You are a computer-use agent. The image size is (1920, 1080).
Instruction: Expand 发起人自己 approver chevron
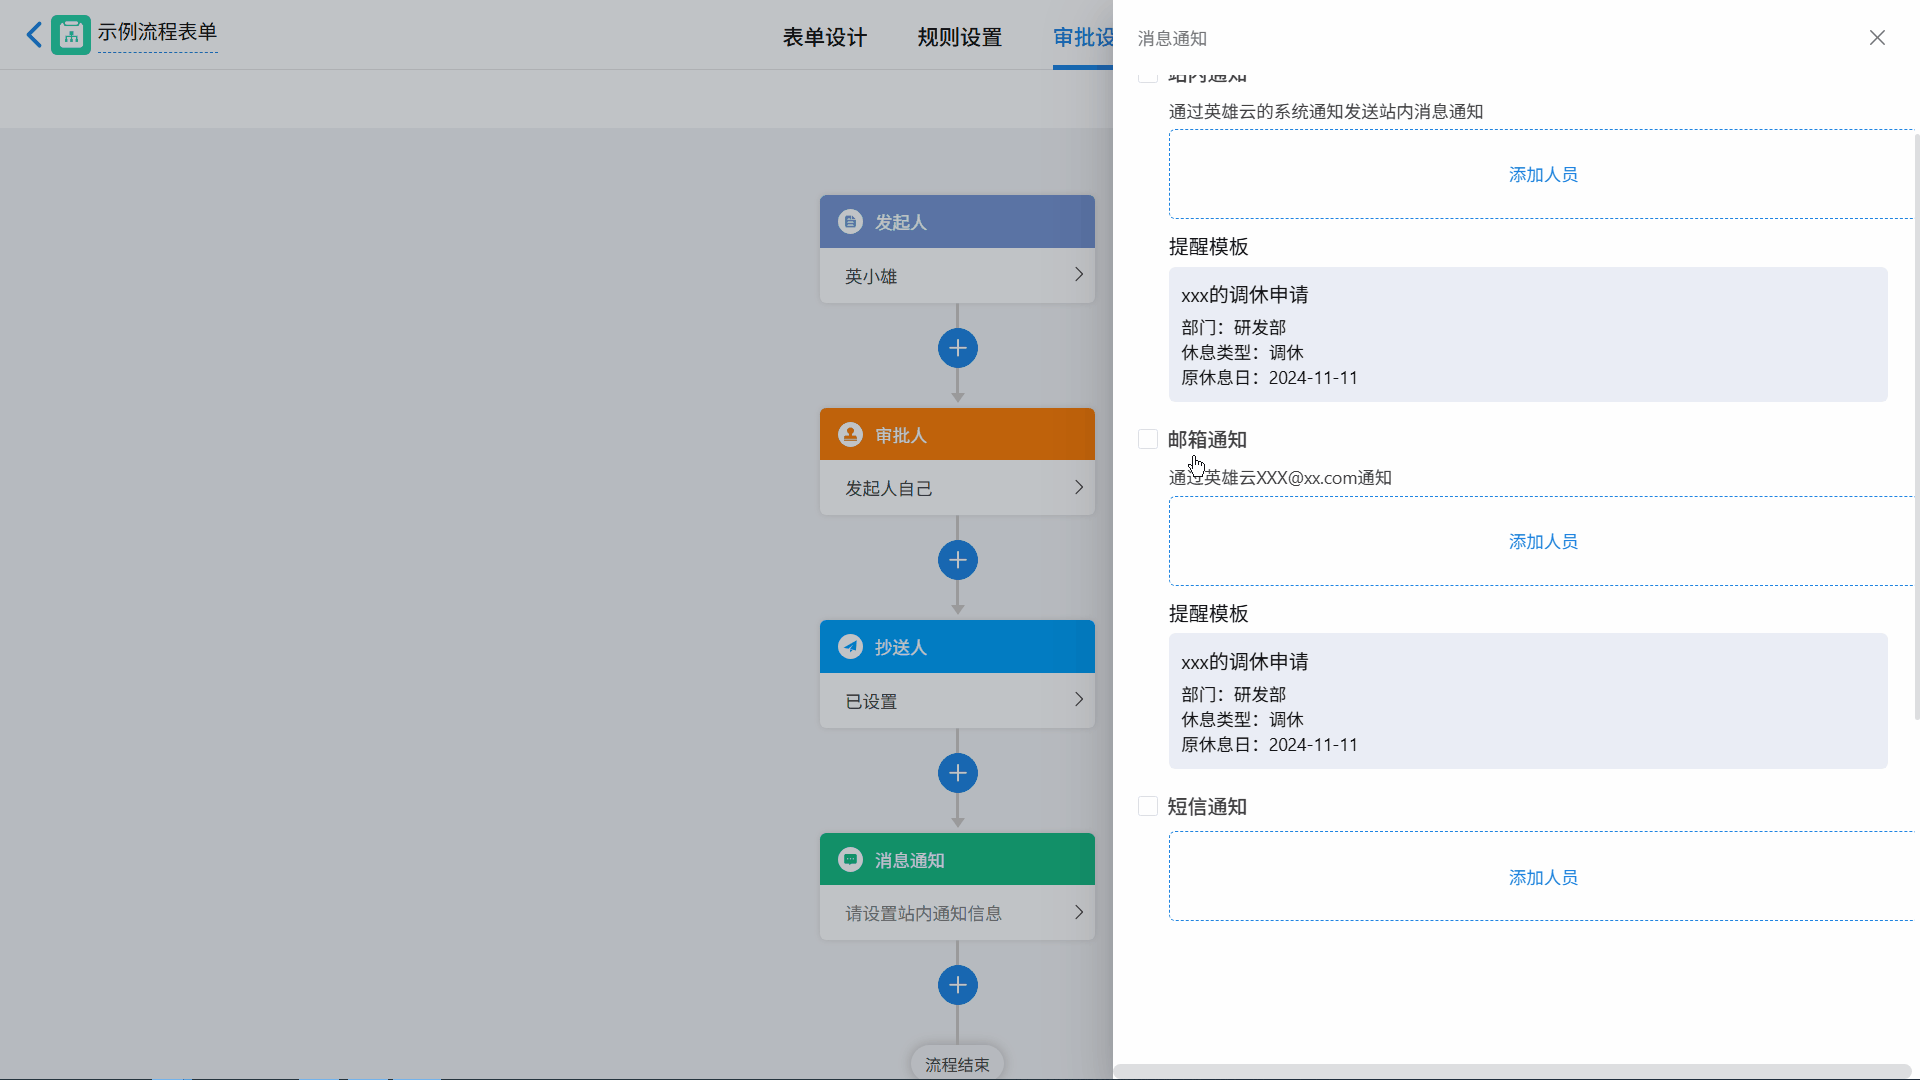click(x=1078, y=488)
